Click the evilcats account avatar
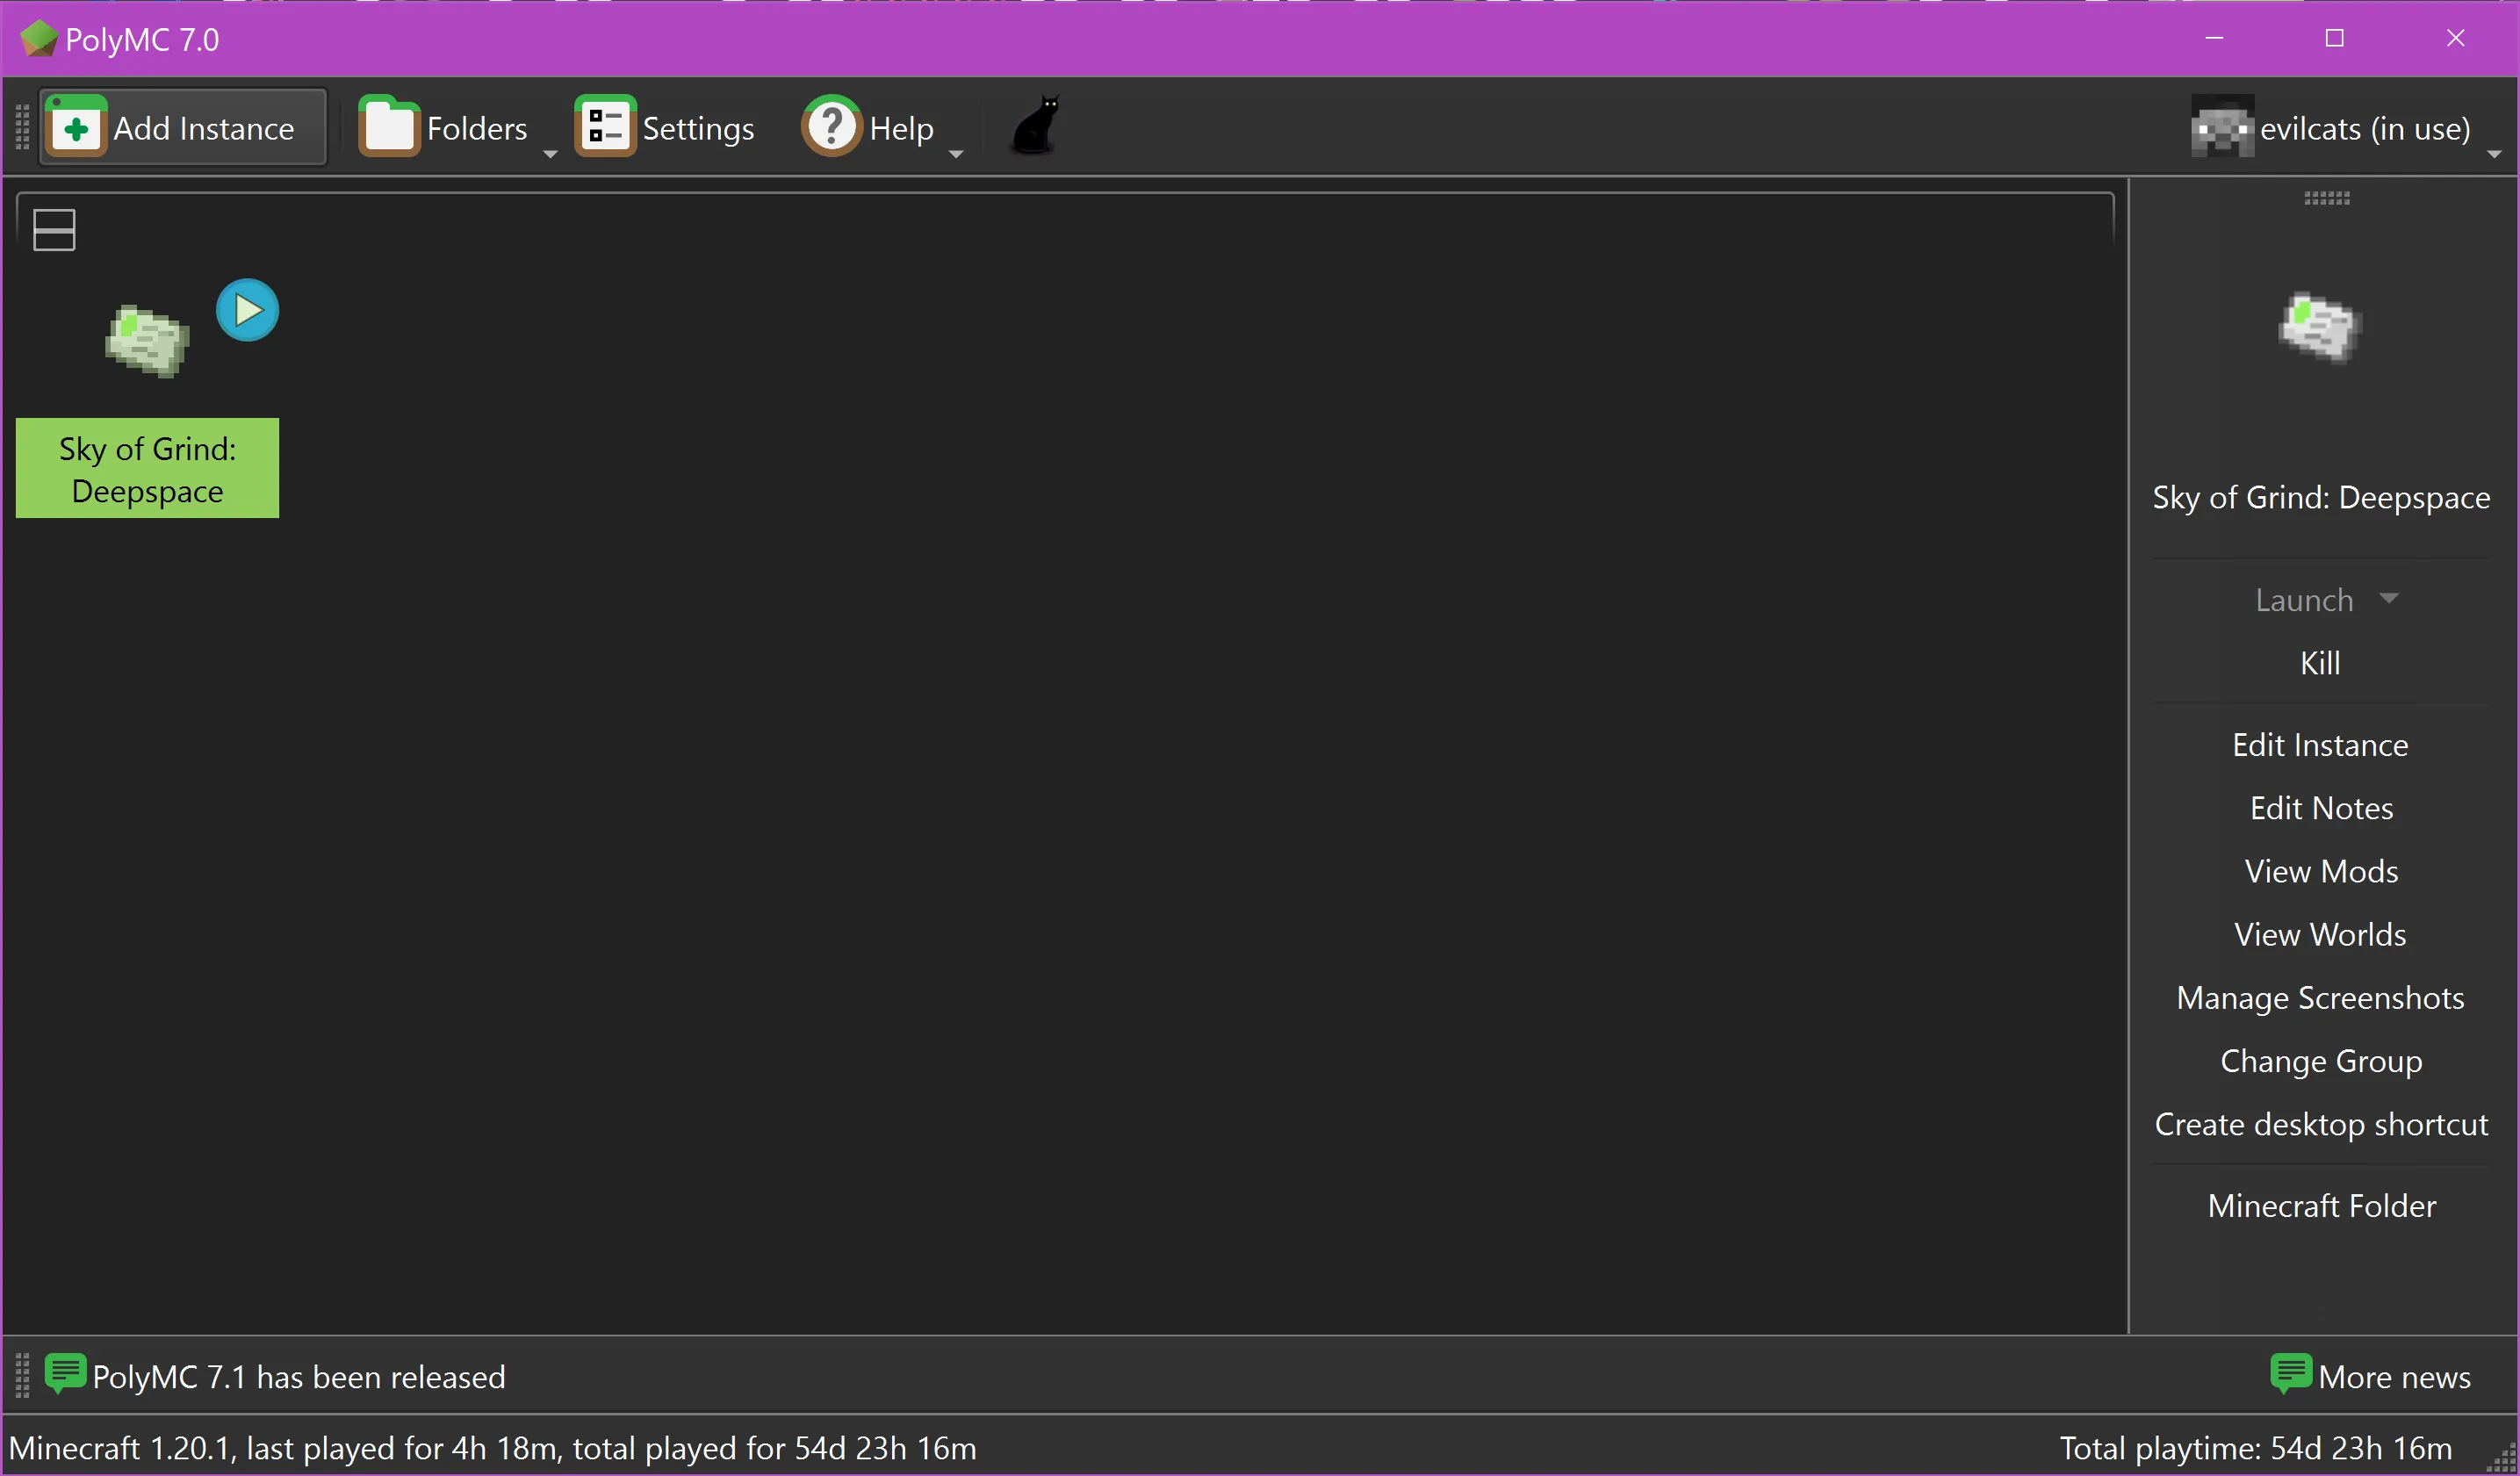Screen dimensions: 2520x1476 [2222, 127]
